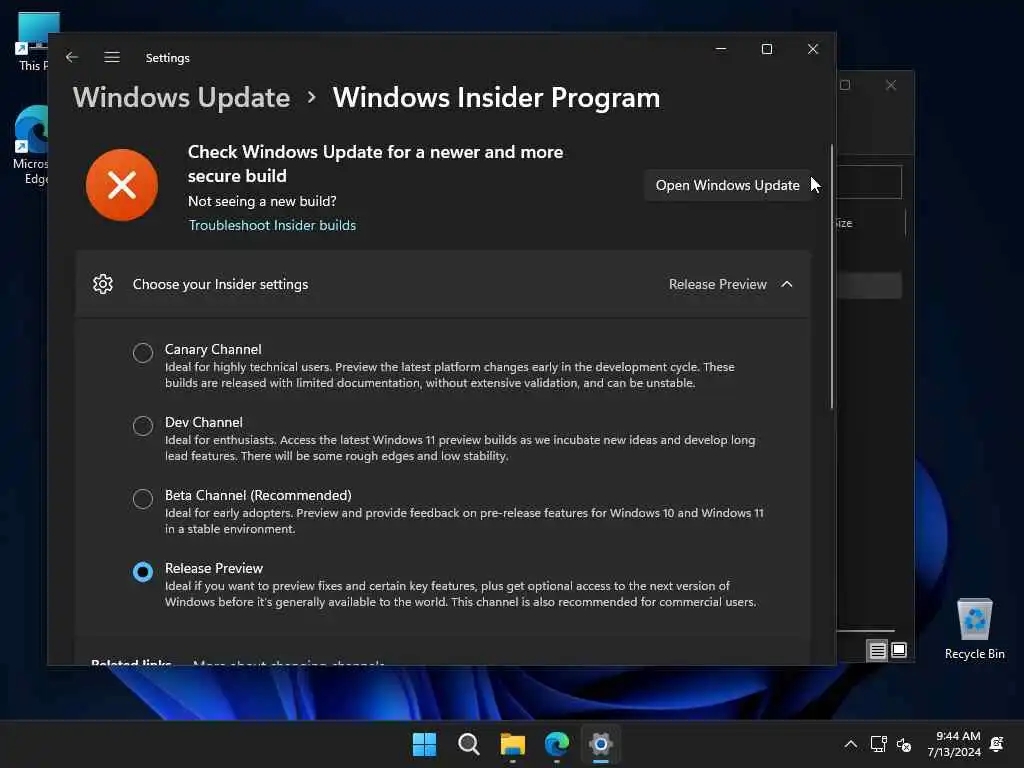Viewport: 1024px width, 768px height.
Task: Close the background window
Action: pos(891,86)
